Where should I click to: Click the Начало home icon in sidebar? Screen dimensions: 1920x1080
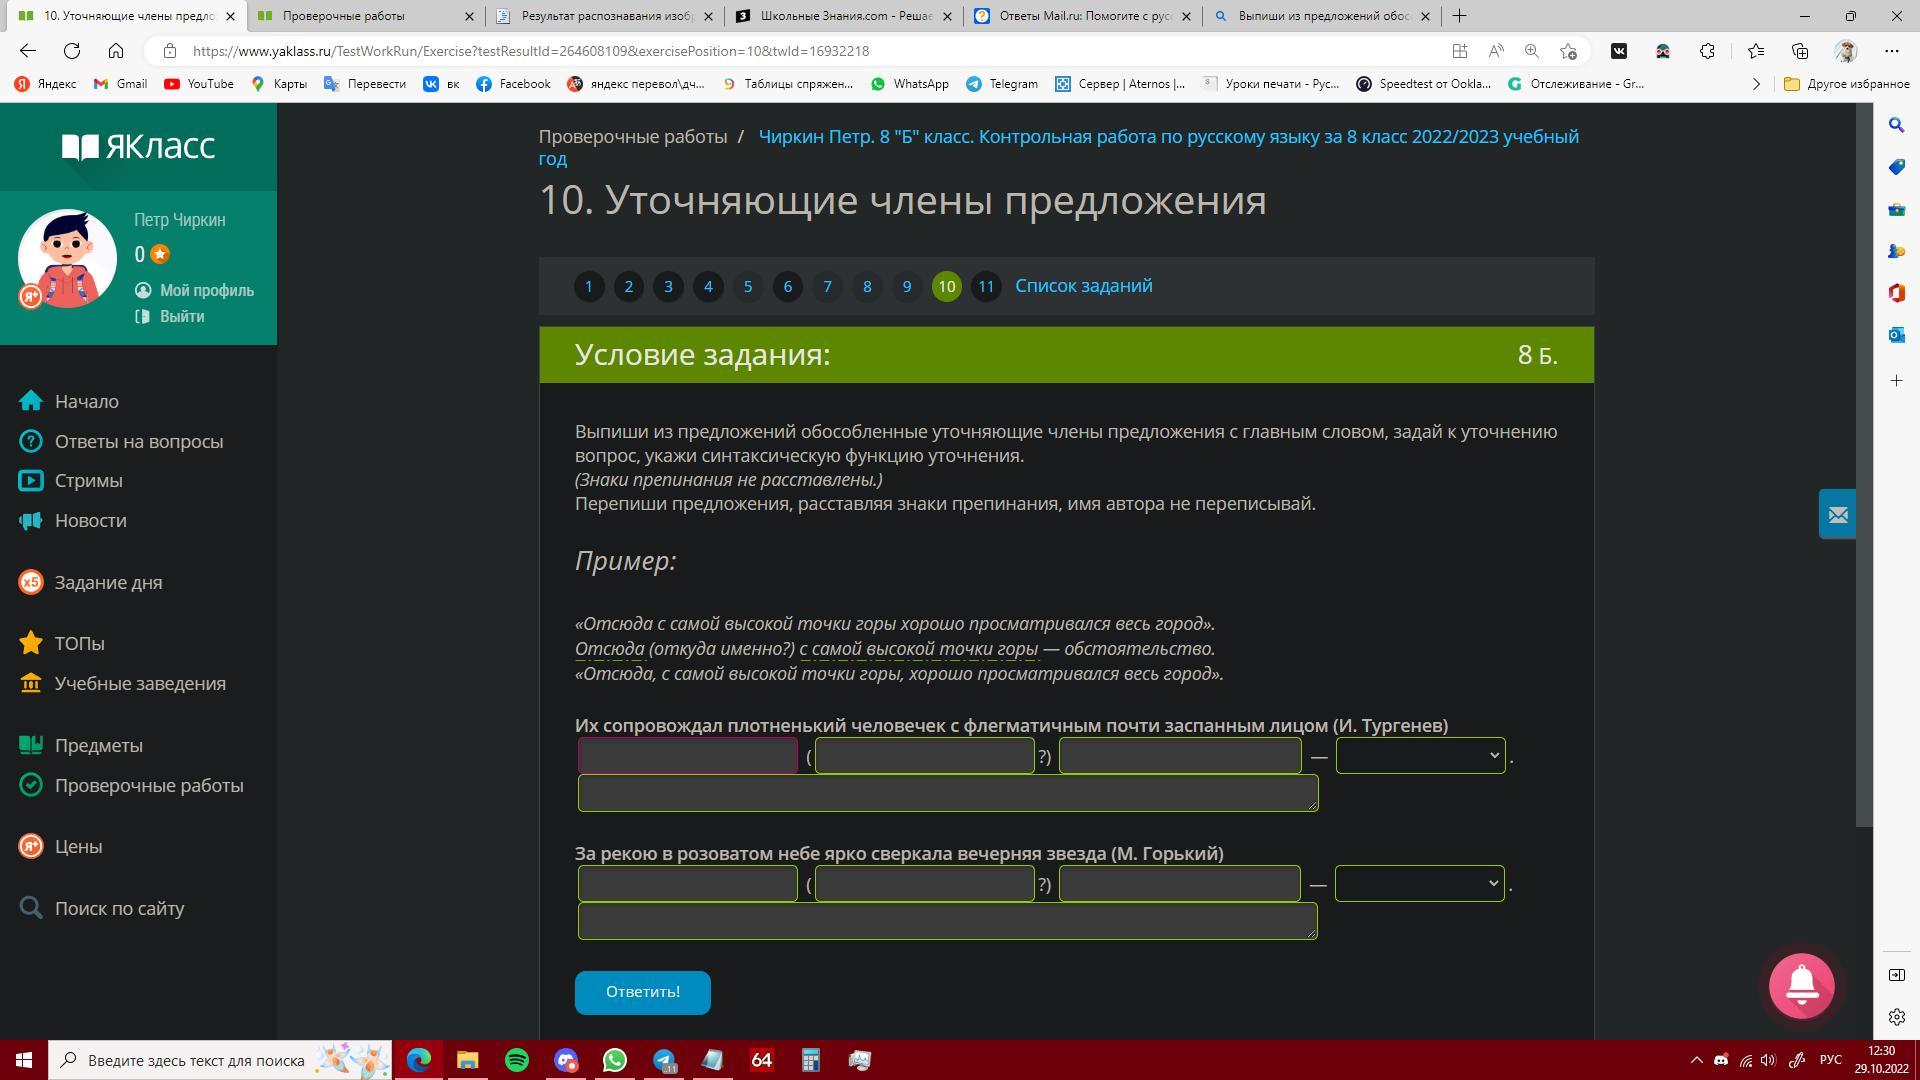pos(31,401)
